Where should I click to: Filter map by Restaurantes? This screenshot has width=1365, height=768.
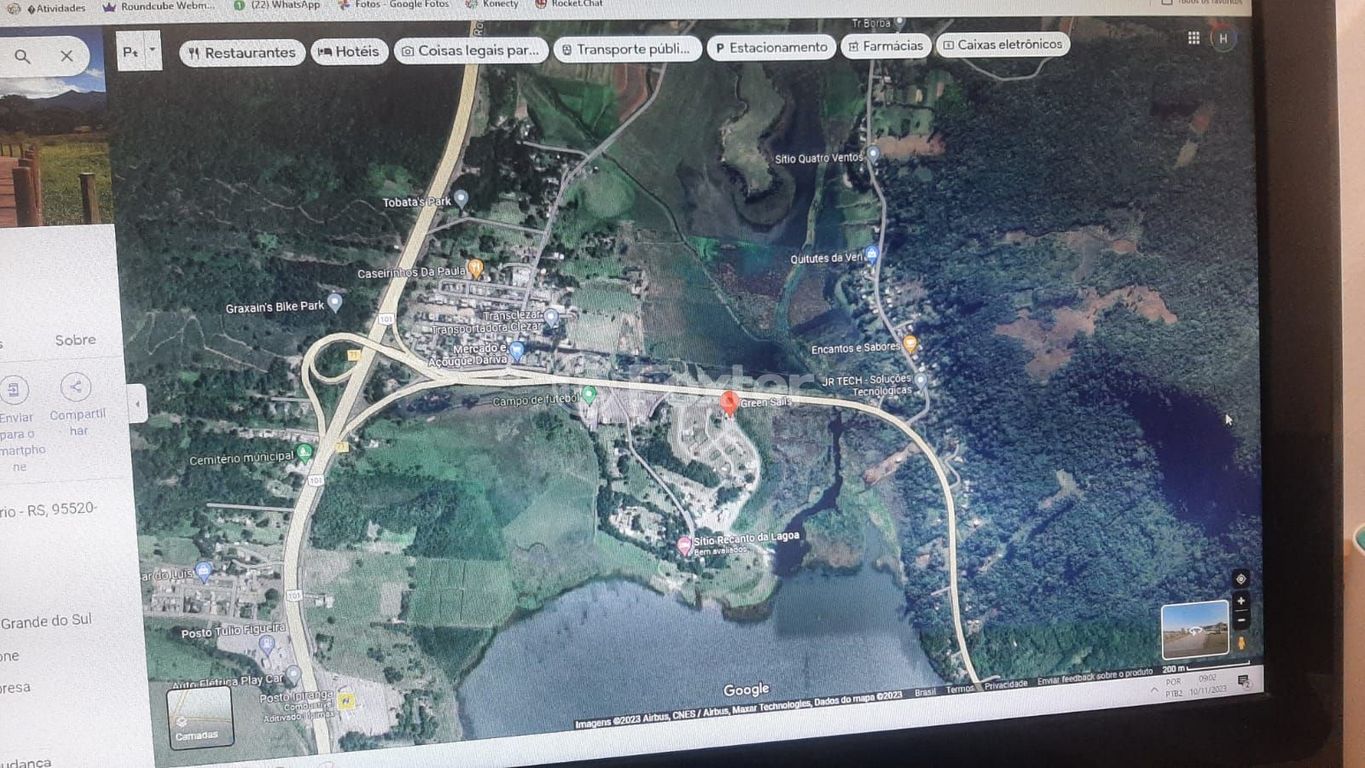(242, 53)
